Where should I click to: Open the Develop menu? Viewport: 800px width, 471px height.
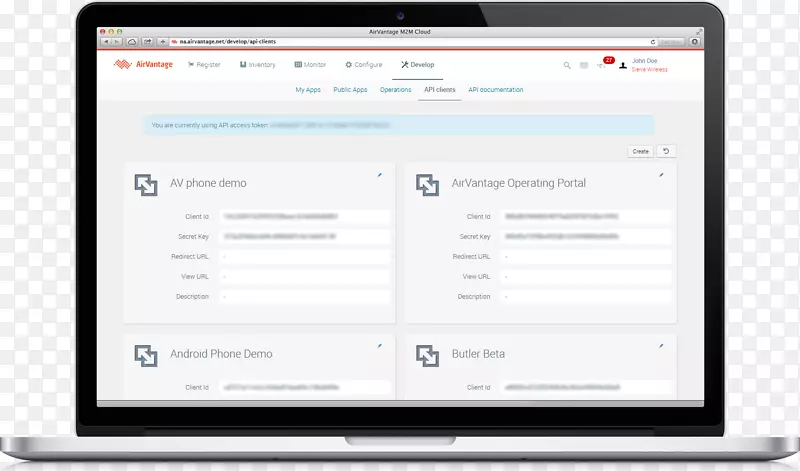point(417,65)
